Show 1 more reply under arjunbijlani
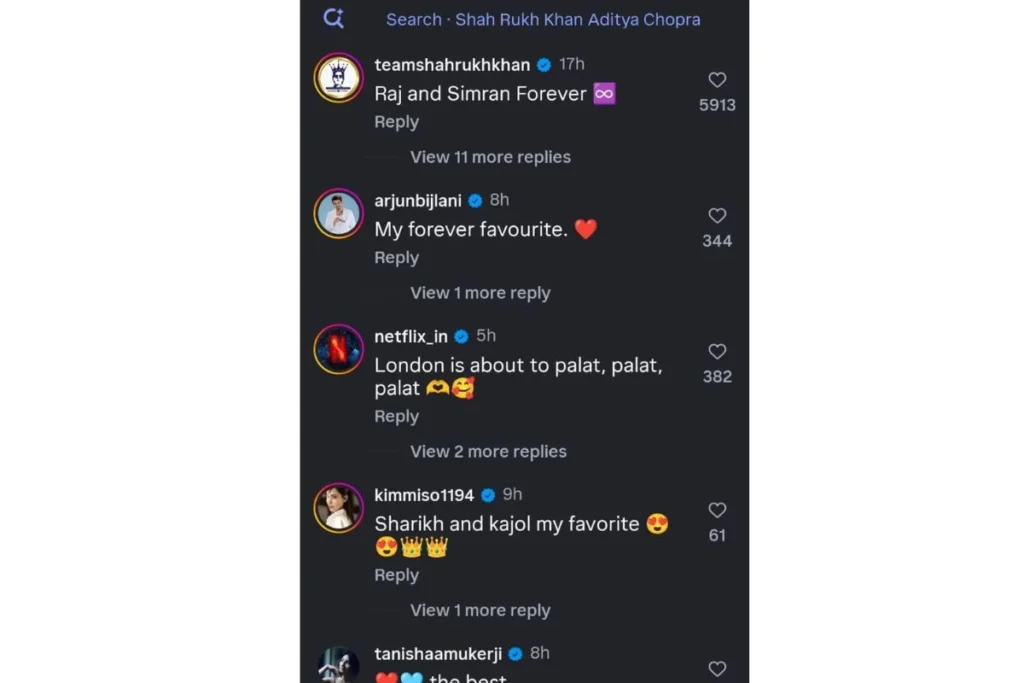 click(480, 293)
